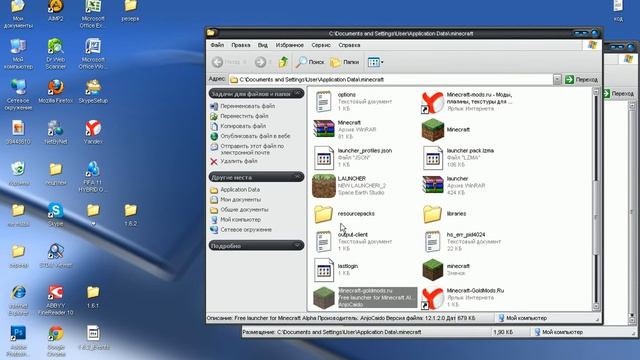640x360 pixels.
Task: Open Dr.Web Scanner desktop shortcut
Action: pos(56,54)
